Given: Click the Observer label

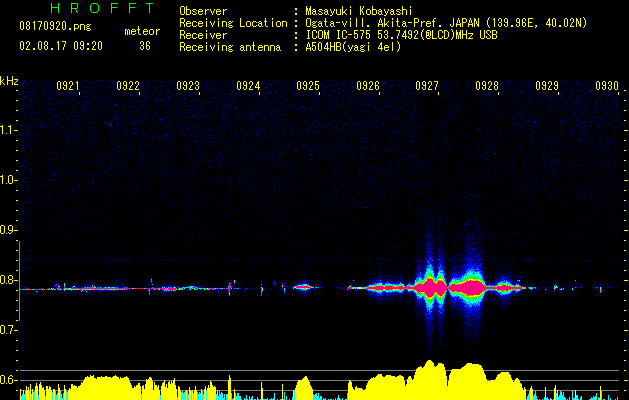Looking at the screenshot, I should (x=203, y=11).
